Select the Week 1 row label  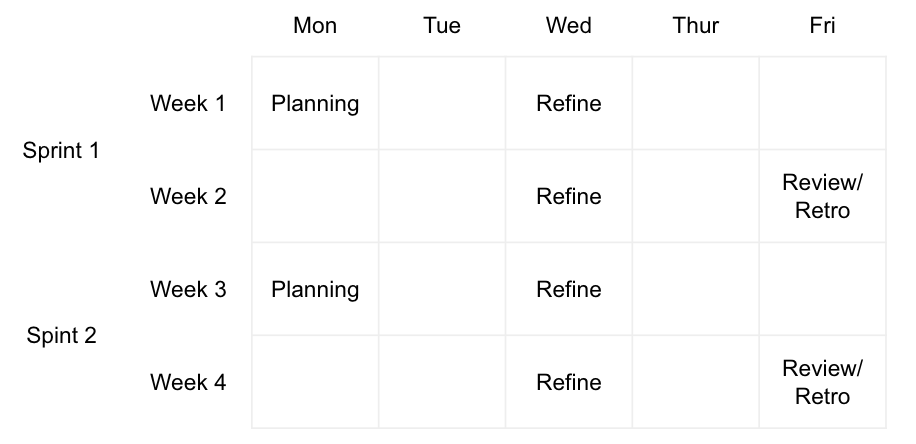[x=188, y=103]
